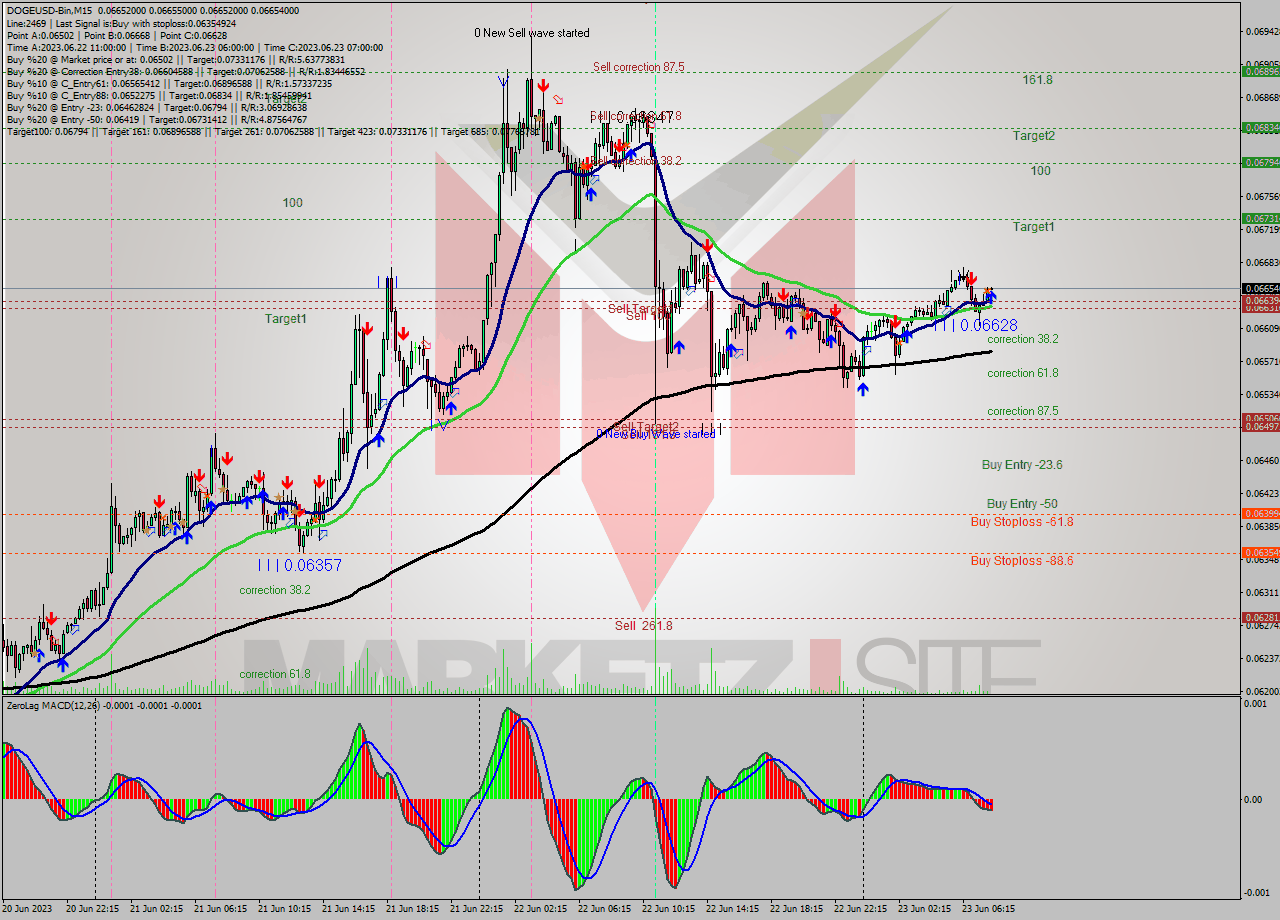Click the orange 0.06354 price tag
The width and height of the screenshot is (1280, 920).
[x=1260, y=552]
